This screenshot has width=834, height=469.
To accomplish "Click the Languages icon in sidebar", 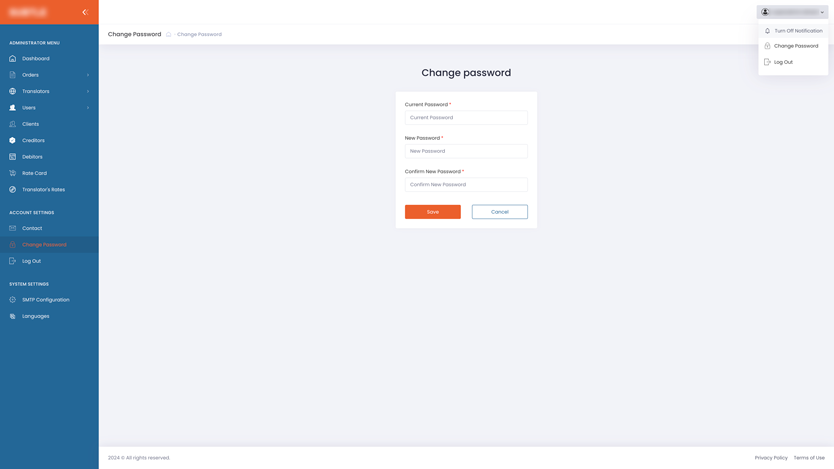I will 13,316.
